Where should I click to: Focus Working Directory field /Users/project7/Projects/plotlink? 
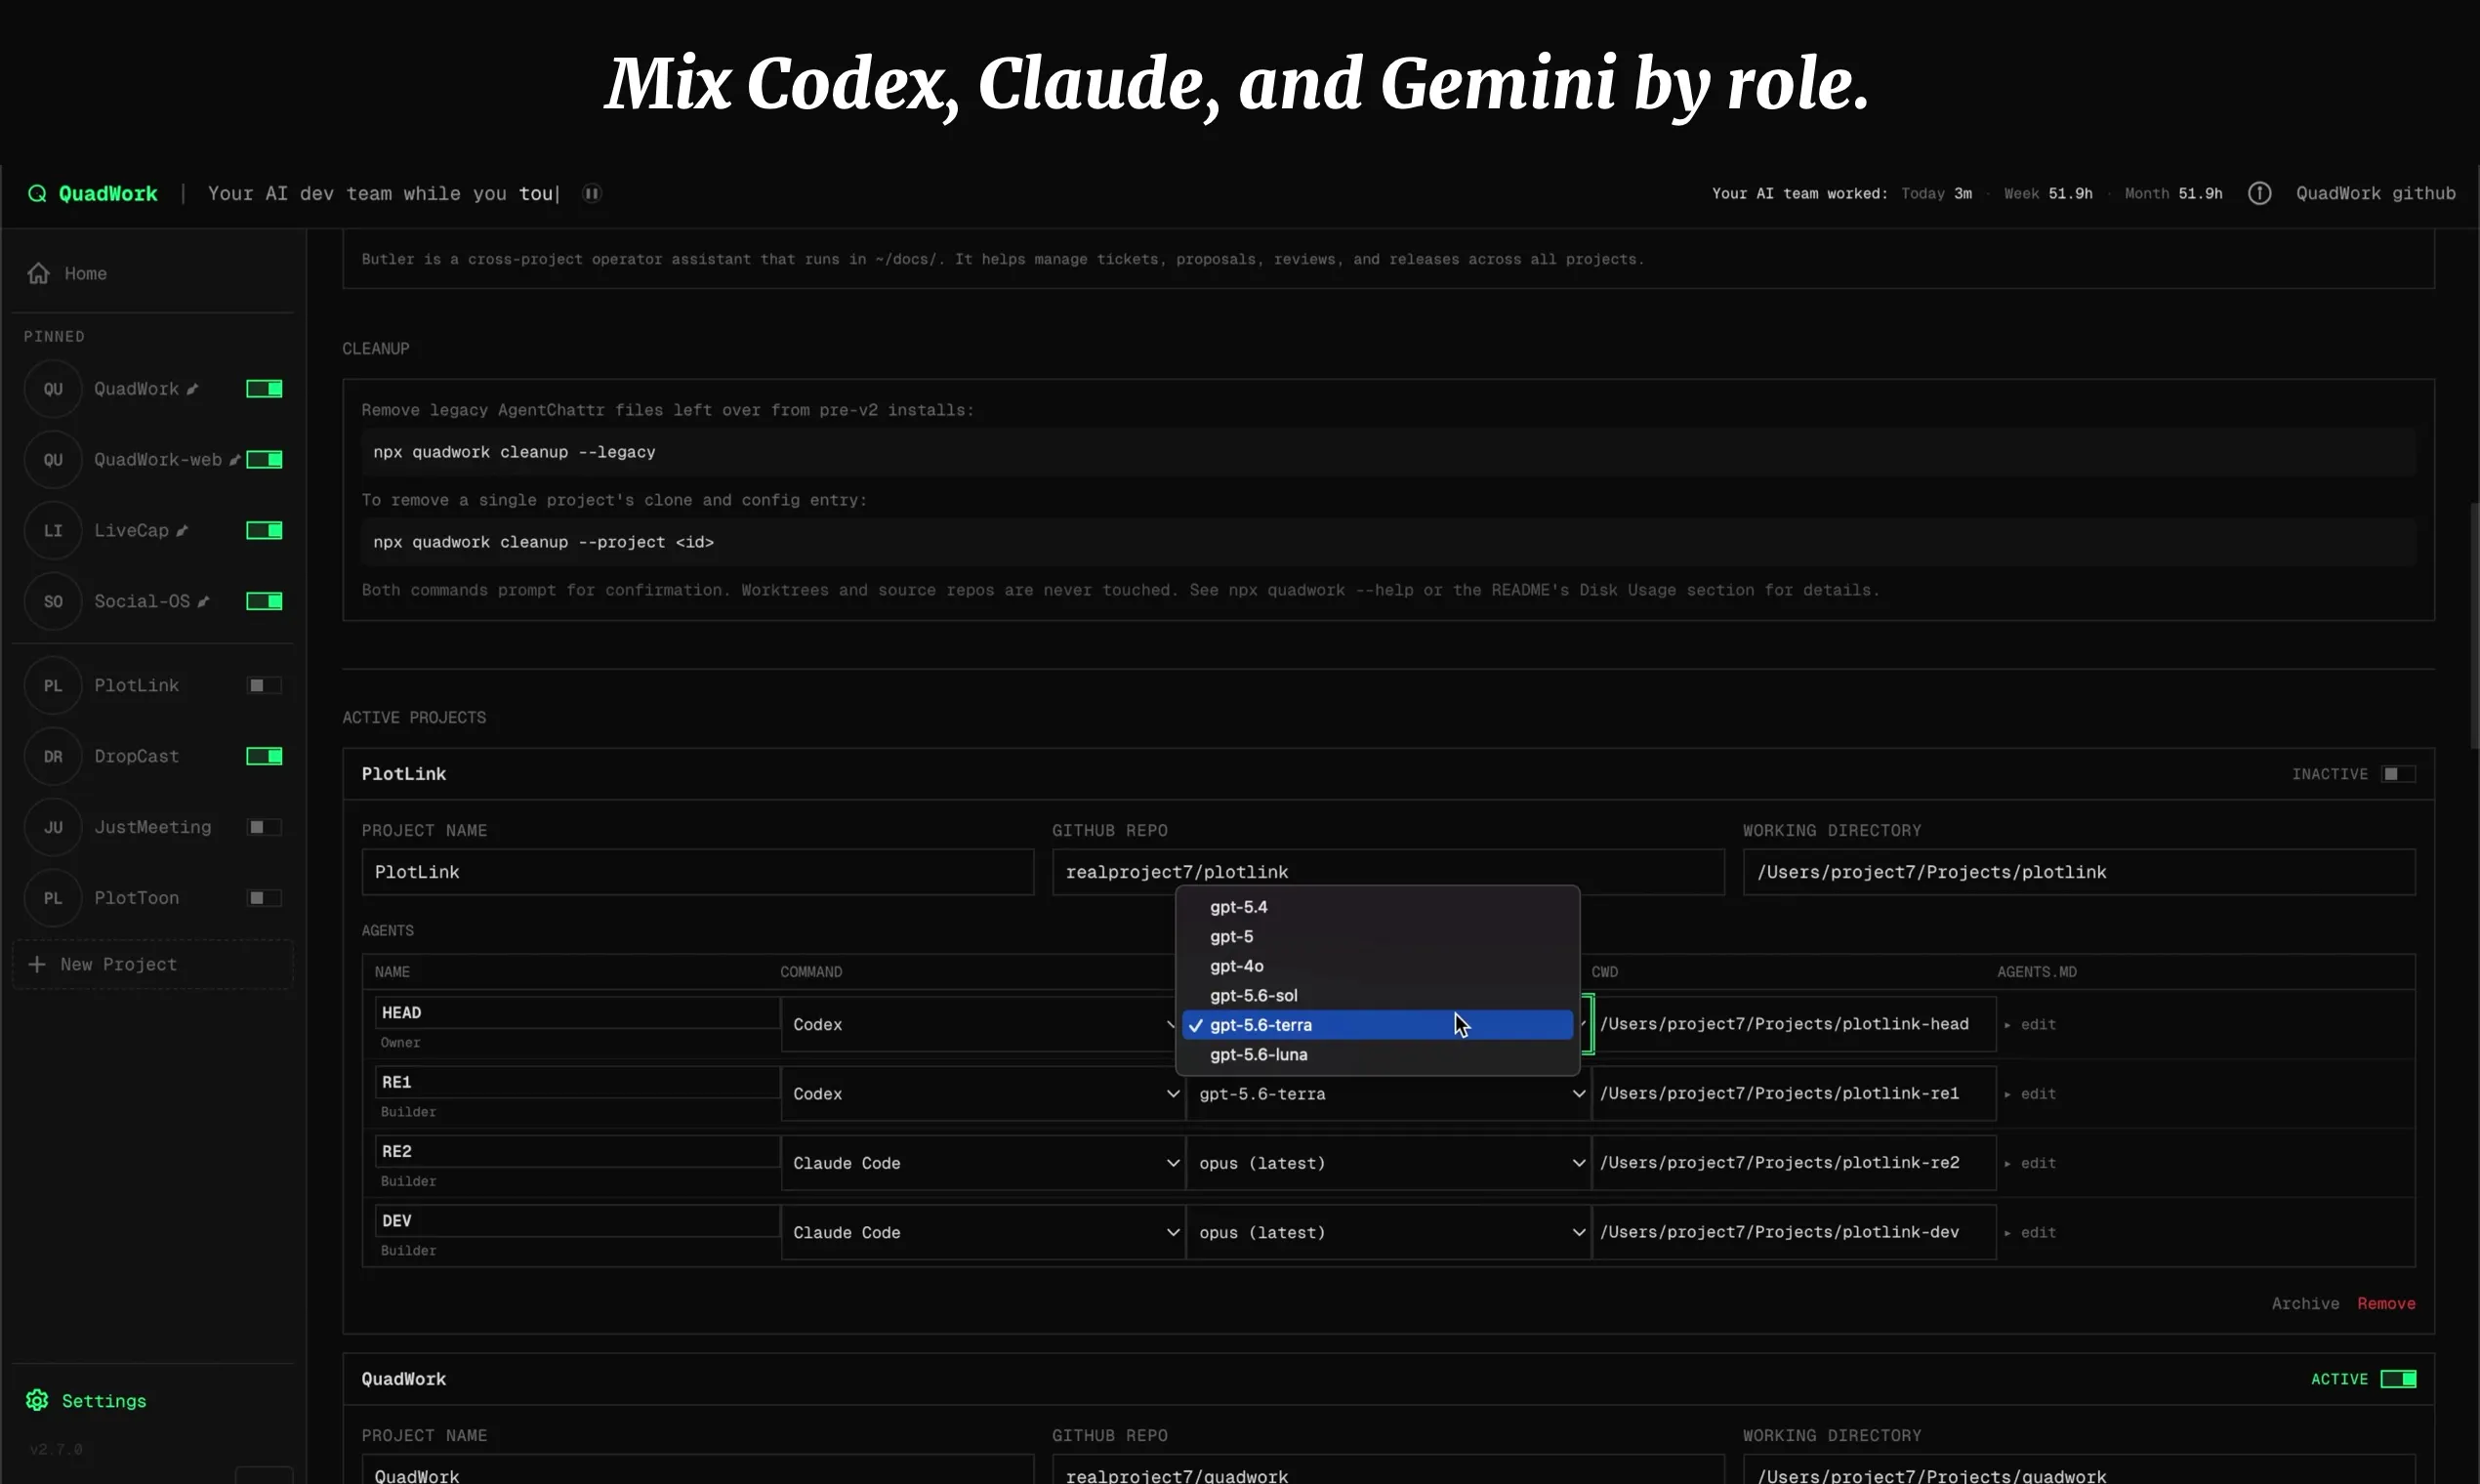[2079, 872]
